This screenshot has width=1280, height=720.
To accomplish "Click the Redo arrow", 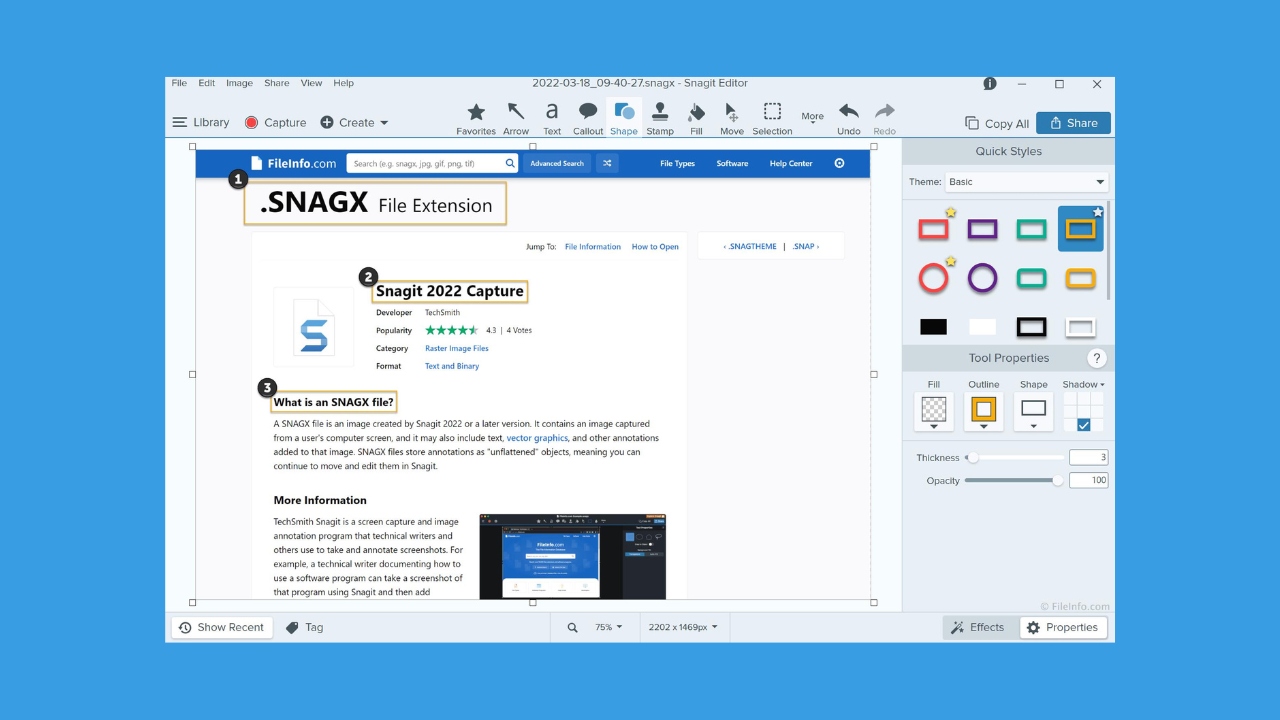I will (884, 118).
